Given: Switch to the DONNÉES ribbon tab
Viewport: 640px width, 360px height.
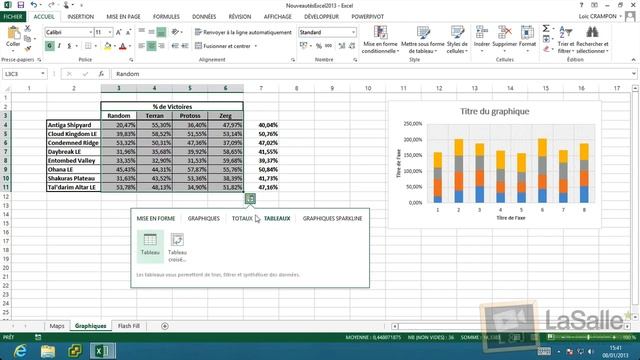Looking at the screenshot, I should 204,17.
